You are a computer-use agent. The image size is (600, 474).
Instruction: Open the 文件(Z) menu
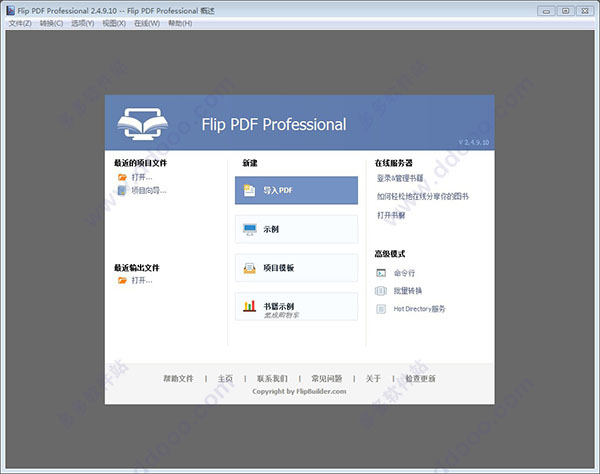pos(20,23)
